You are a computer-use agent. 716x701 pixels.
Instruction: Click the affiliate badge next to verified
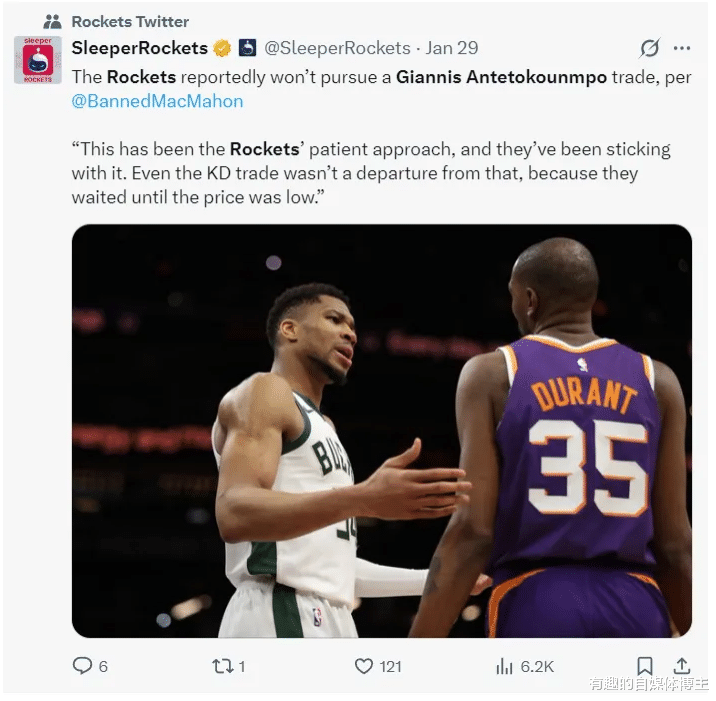coord(247,48)
